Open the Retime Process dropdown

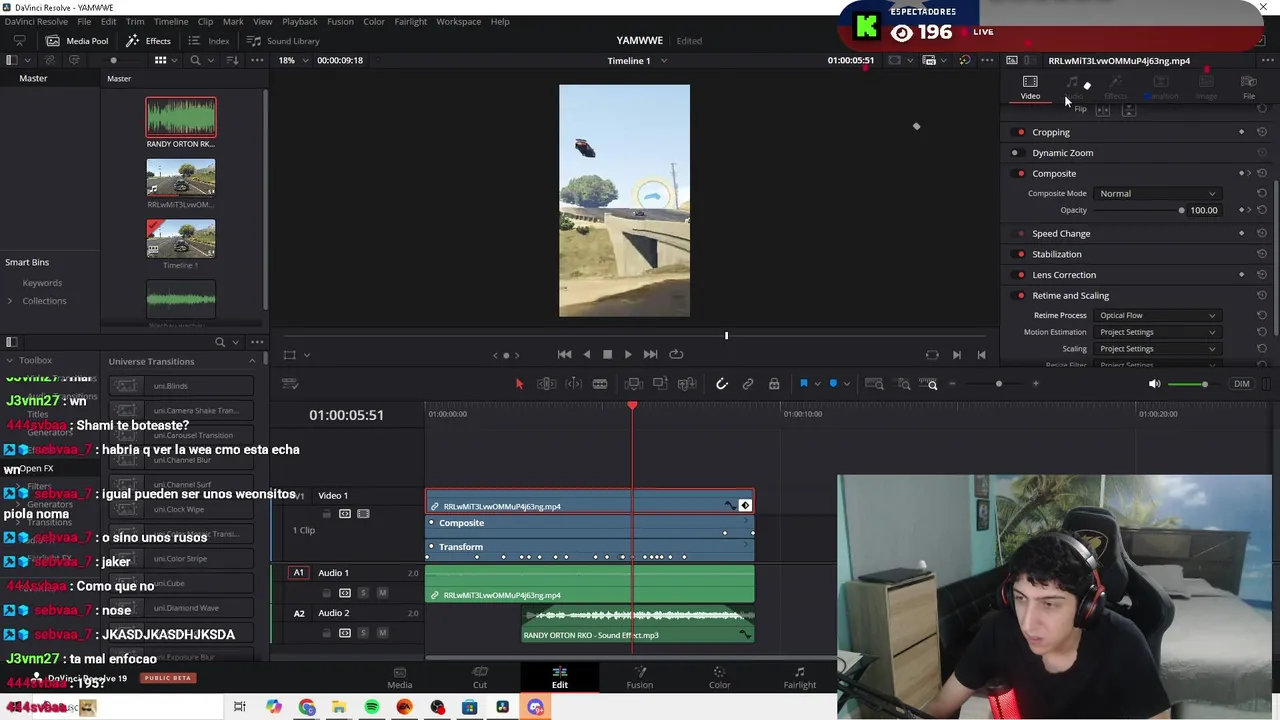1157,316
